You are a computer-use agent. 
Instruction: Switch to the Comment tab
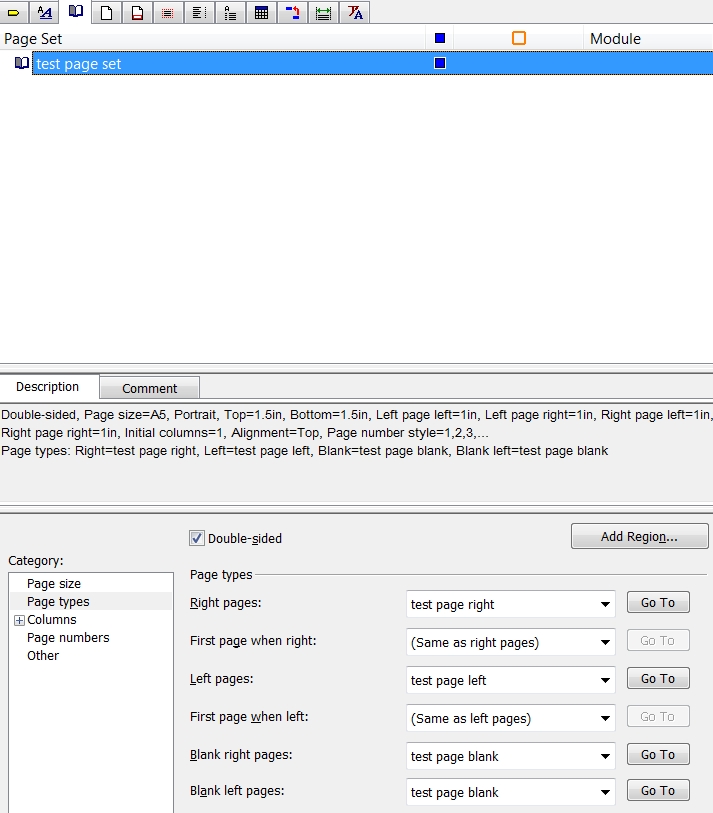click(149, 388)
